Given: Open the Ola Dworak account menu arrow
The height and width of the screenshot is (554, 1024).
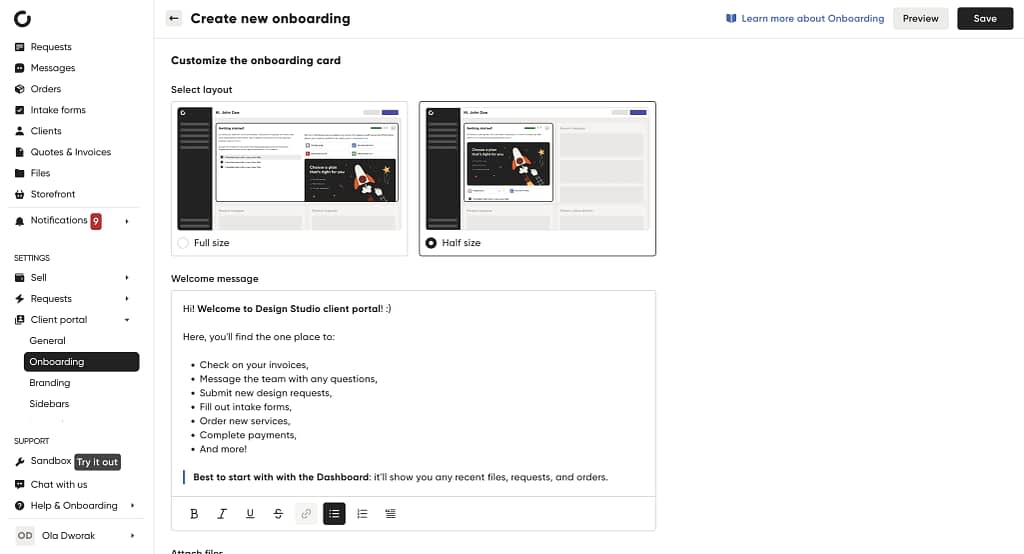Looking at the screenshot, I should [133, 536].
